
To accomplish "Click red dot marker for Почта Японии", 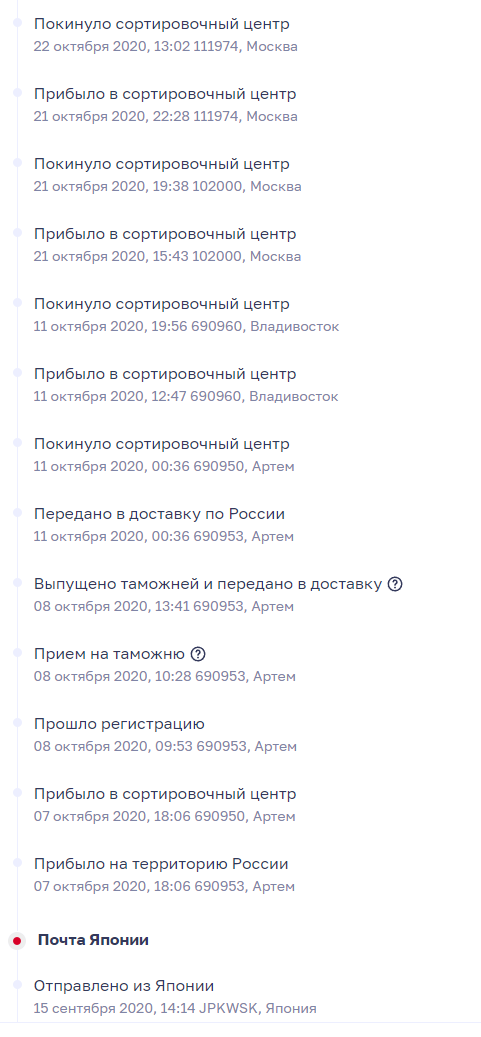I will point(17,940).
